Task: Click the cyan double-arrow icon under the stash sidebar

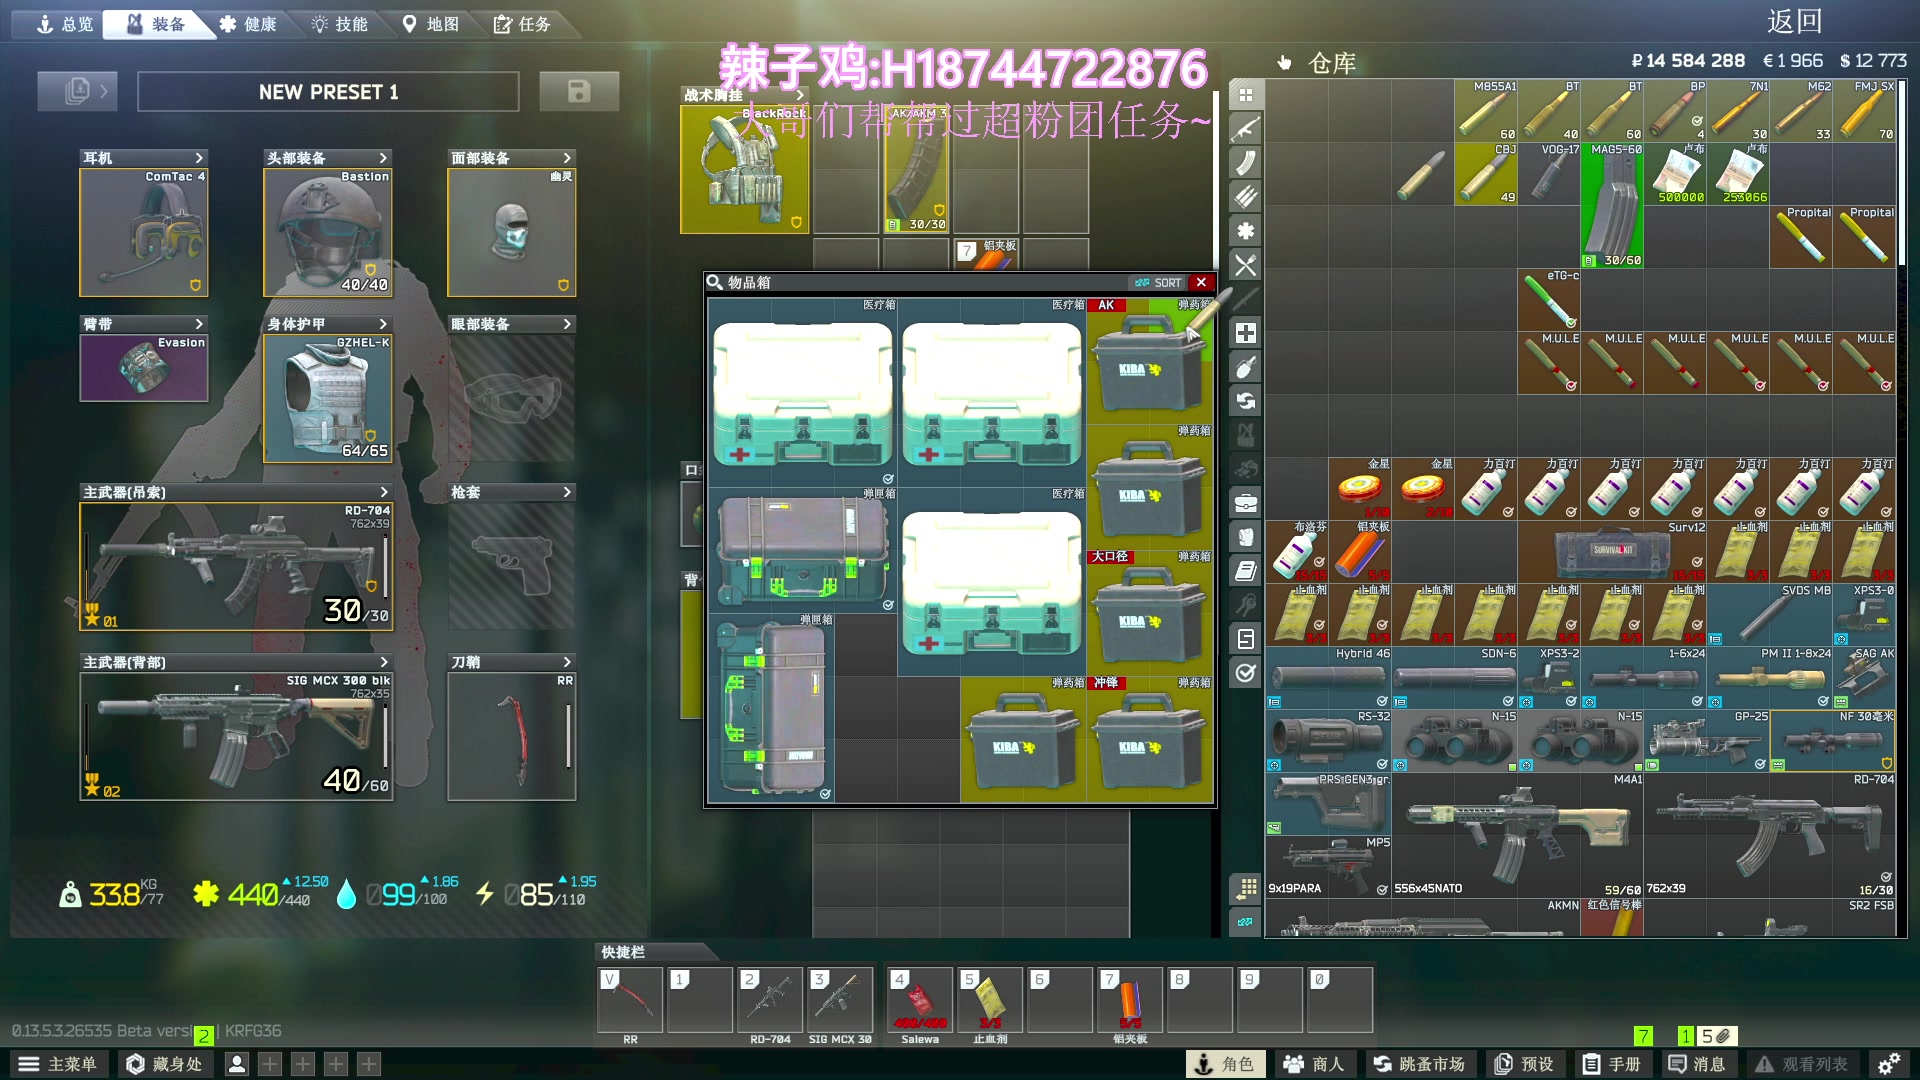Action: point(1245,922)
